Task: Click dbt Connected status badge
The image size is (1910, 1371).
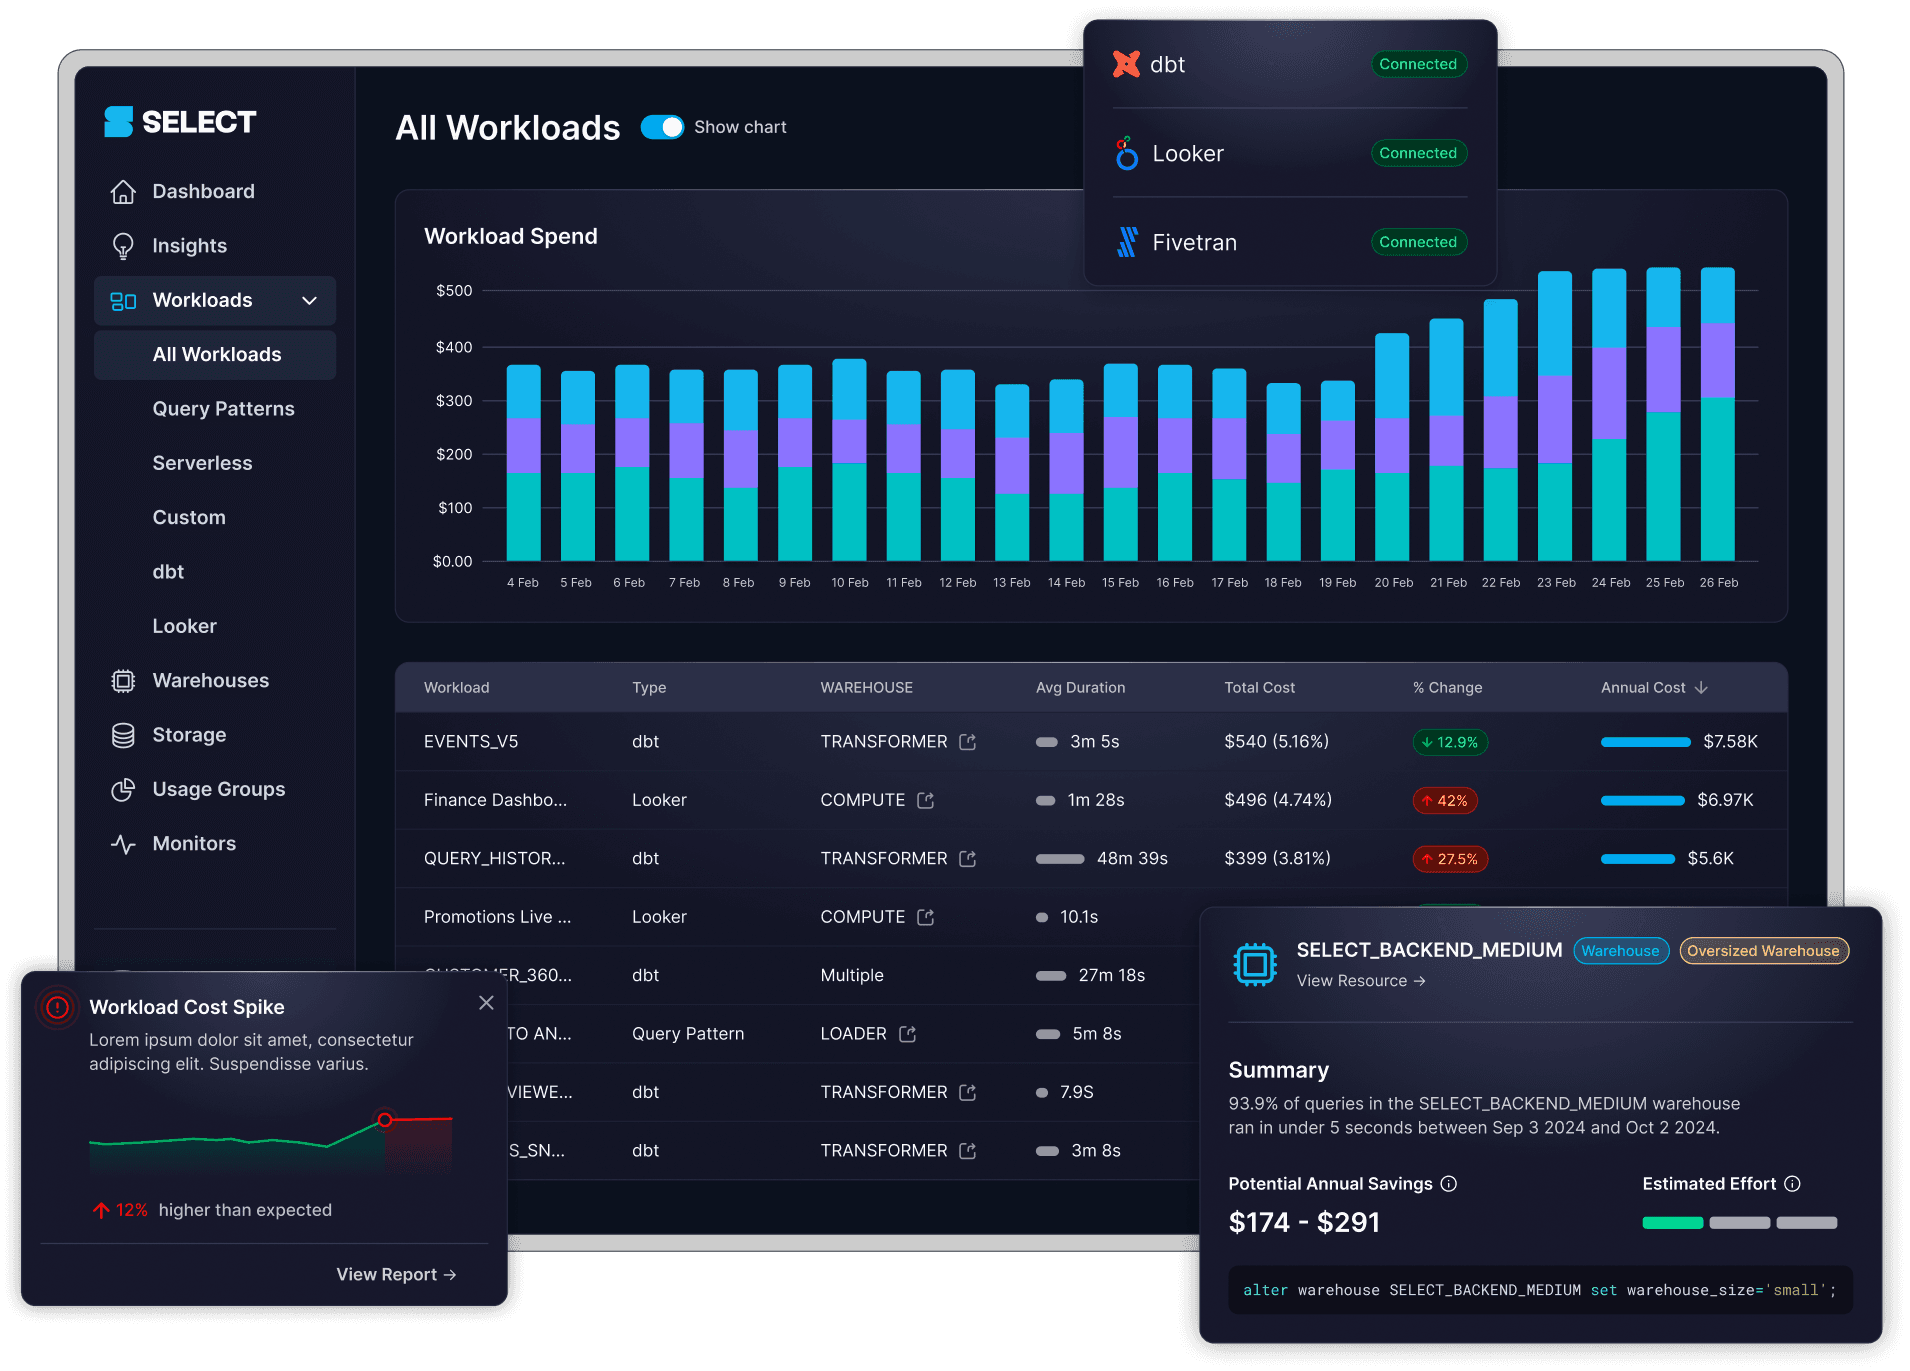Action: (1418, 64)
